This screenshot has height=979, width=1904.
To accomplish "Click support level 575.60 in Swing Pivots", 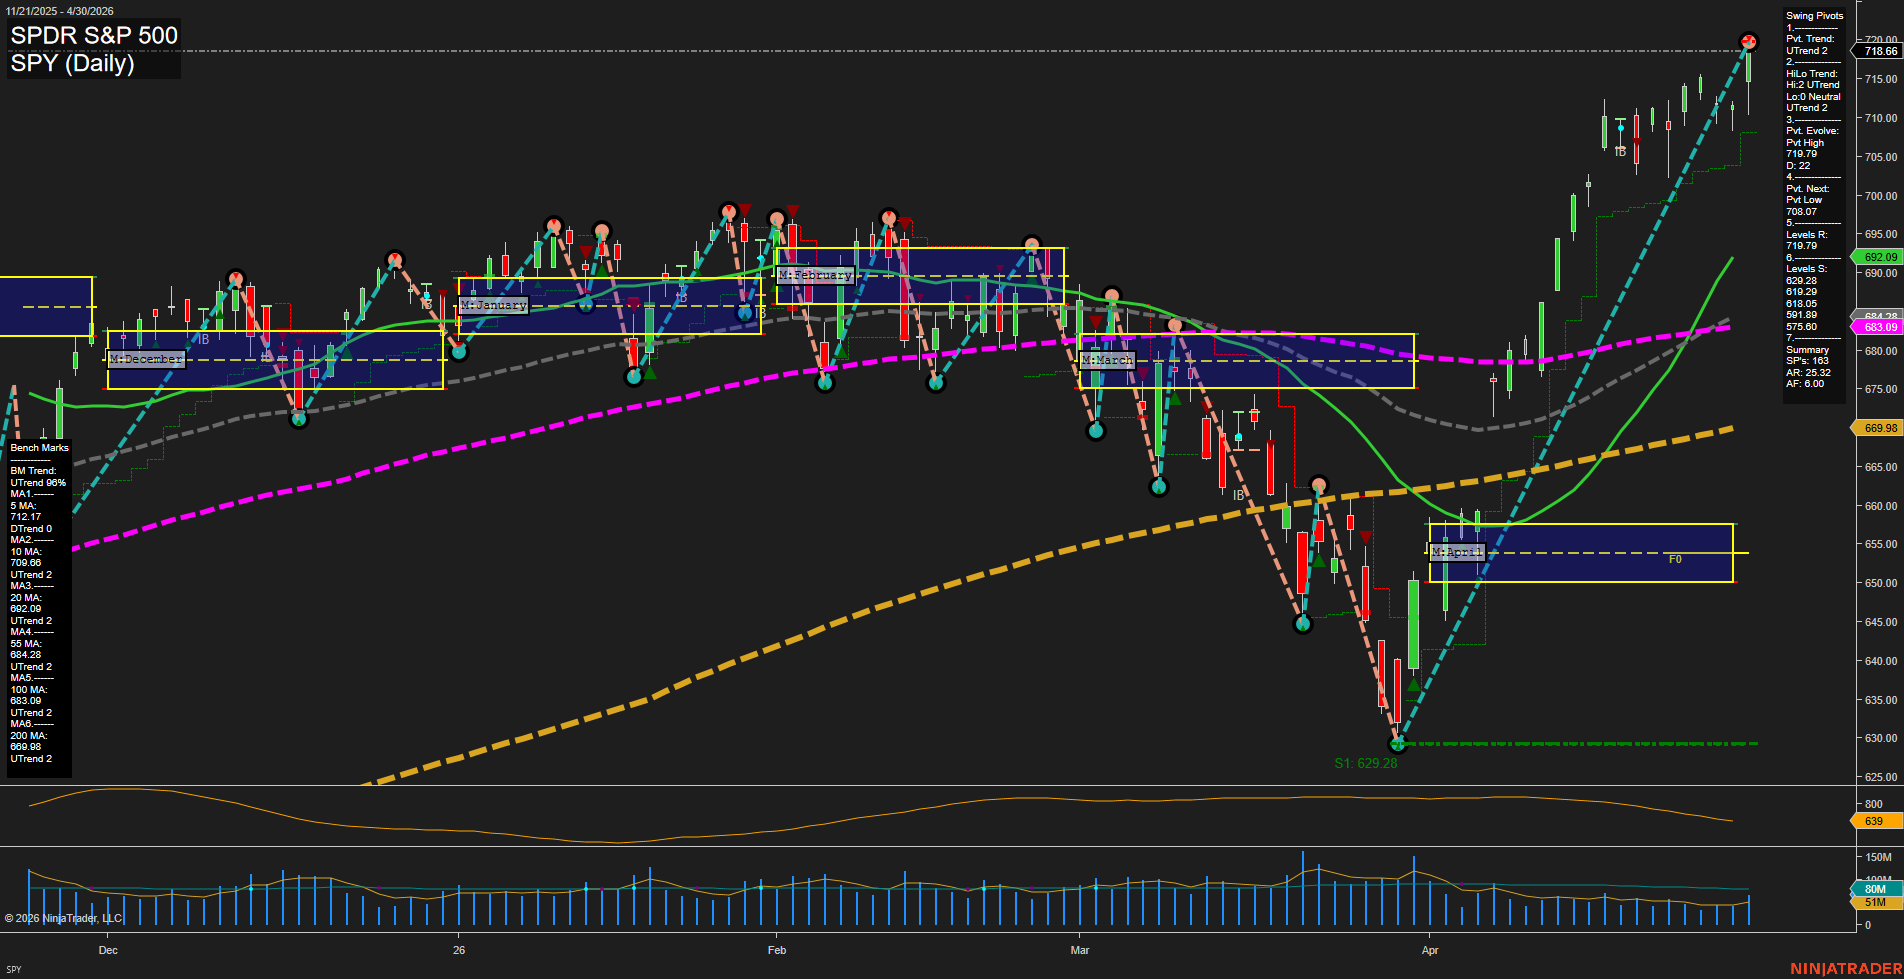I will (x=1802, y=327).
